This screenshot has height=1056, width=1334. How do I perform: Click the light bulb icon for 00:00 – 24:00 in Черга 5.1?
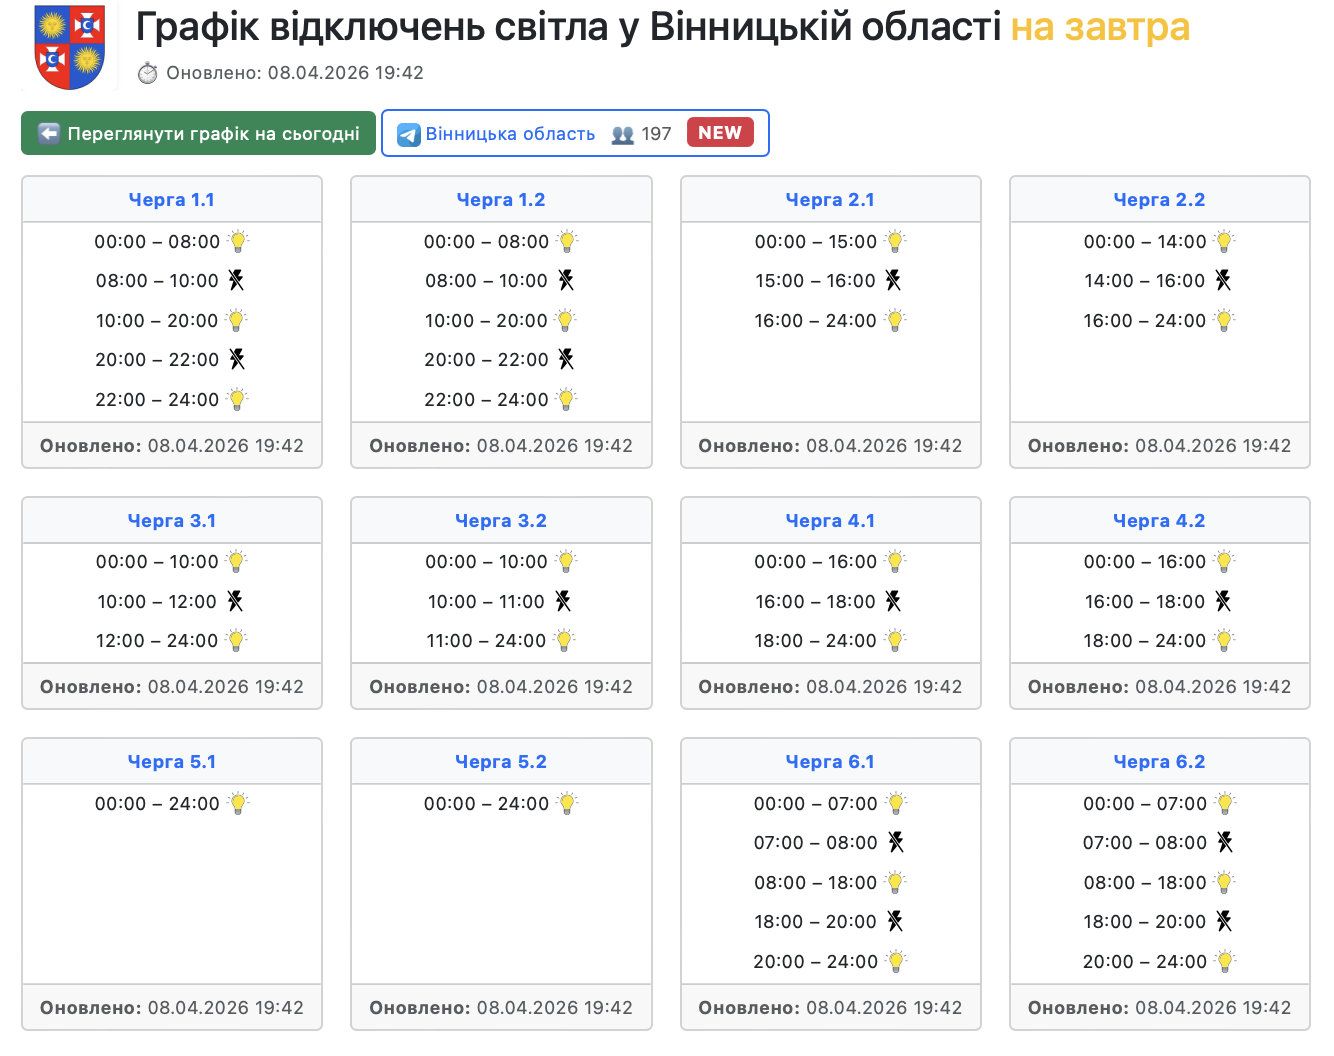[x=238, y=803]
